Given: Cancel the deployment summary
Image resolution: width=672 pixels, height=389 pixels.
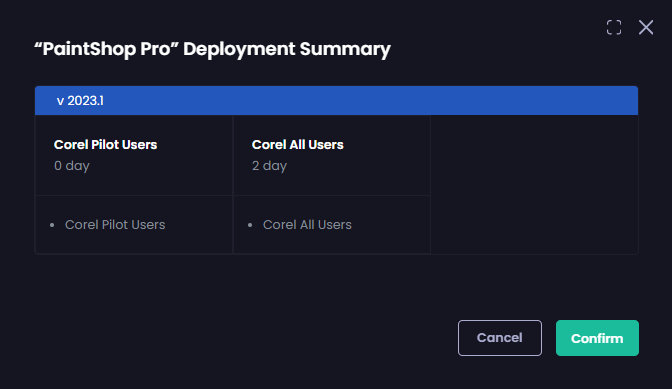Looking at the screenshot, I should pyautogui.click(x=500, y=338).
